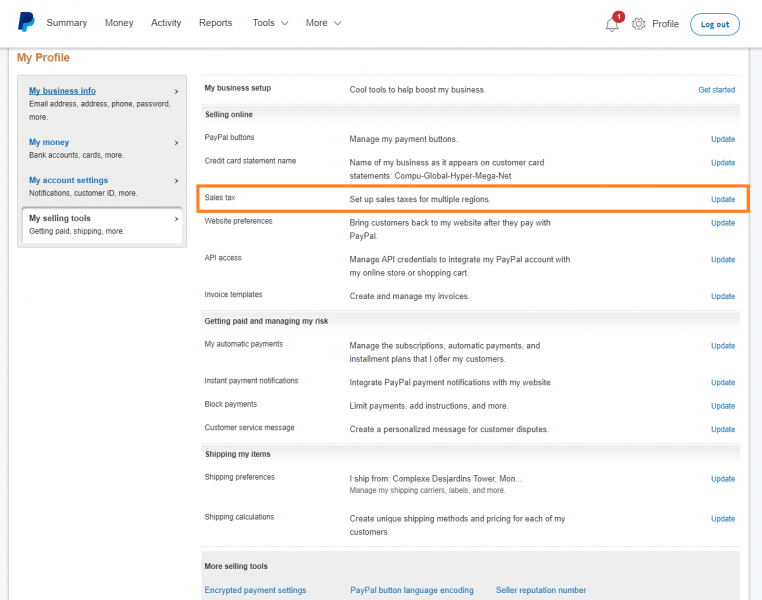Open the Activity tab
This screenshot has height=600, width=762.
(x=166, y=23)
